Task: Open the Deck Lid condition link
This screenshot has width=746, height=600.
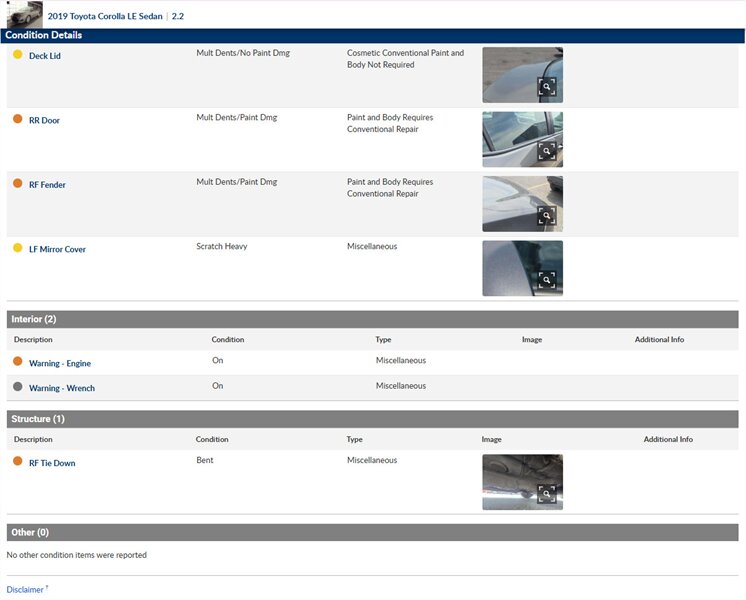Action: click(x=45, y=56)
